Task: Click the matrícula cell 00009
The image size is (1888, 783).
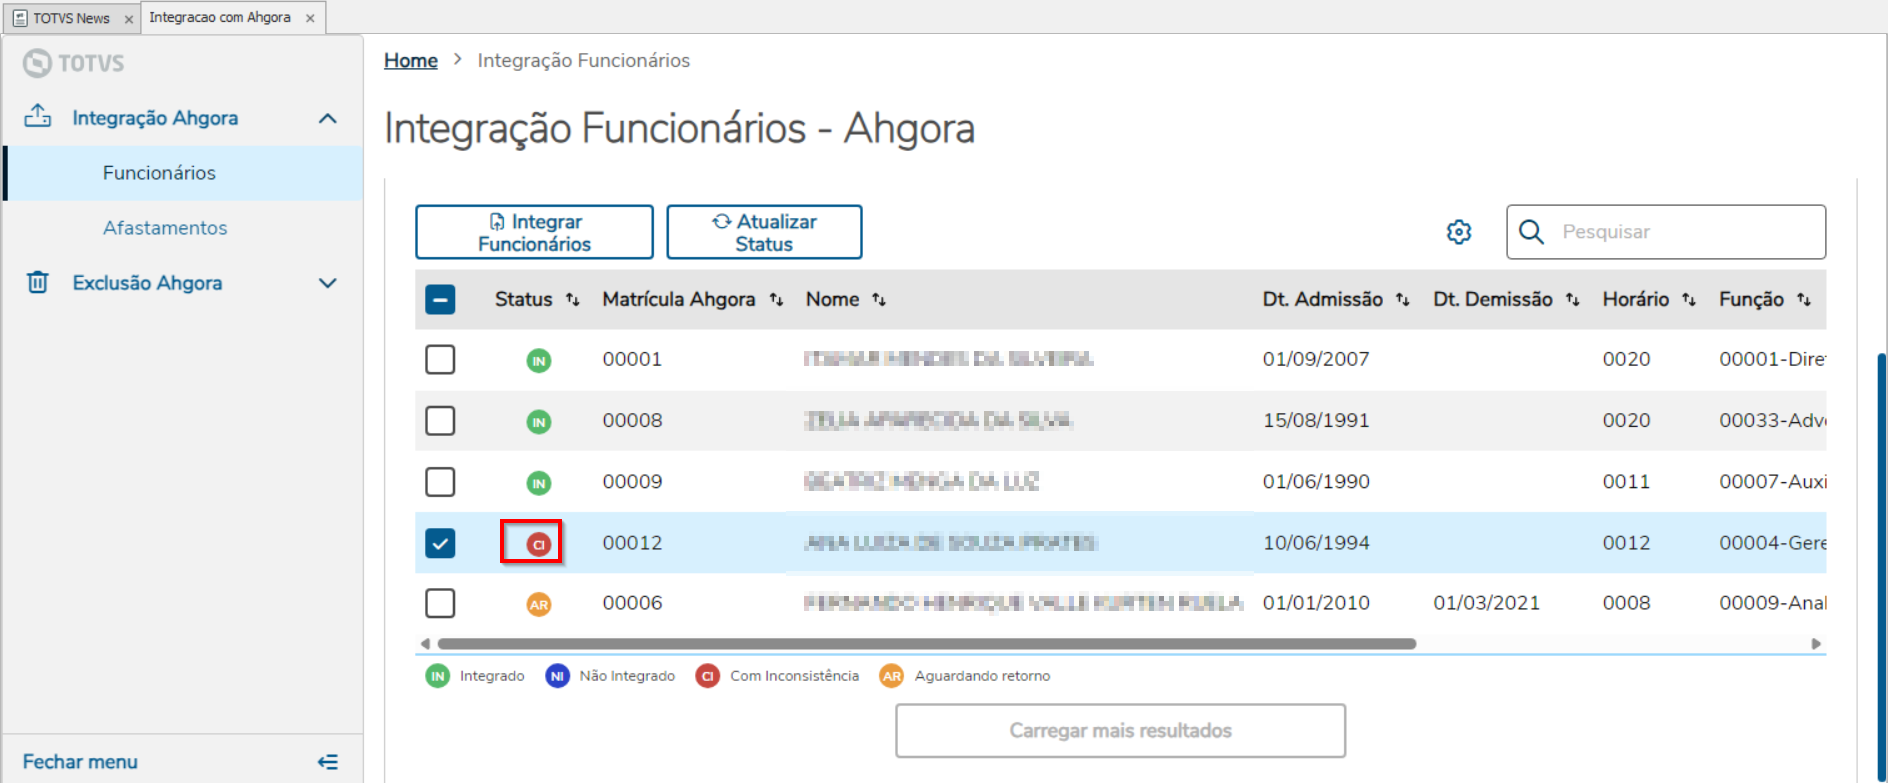Action: pyautogui.click(x=632, y=481)
